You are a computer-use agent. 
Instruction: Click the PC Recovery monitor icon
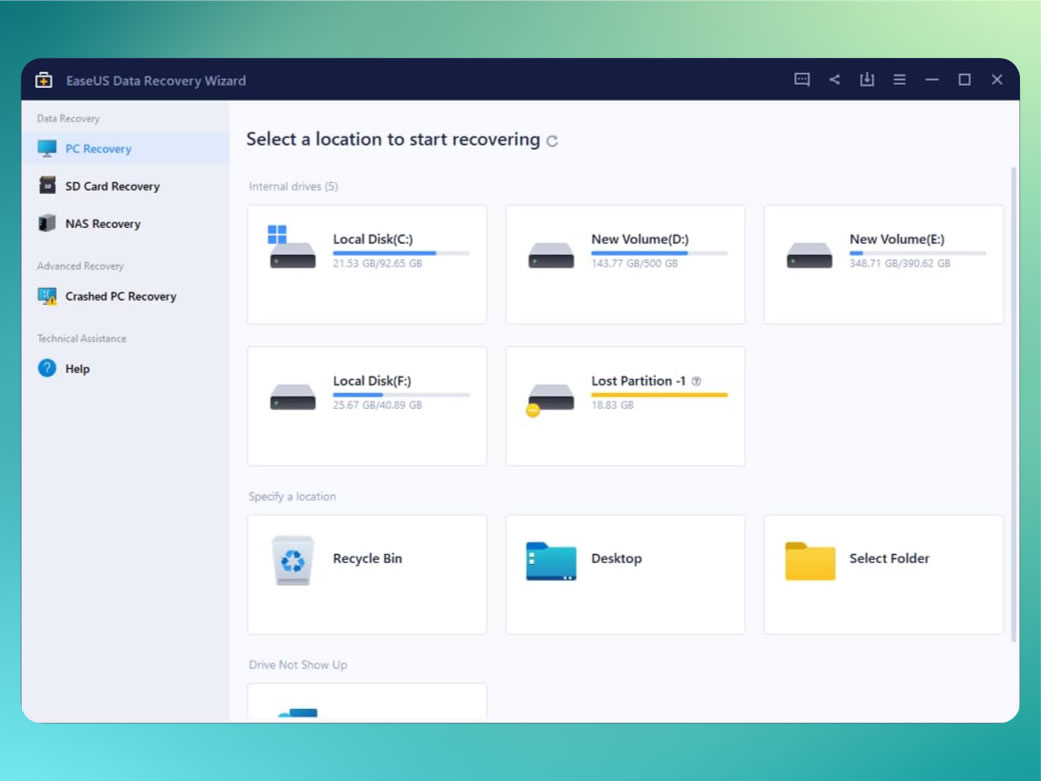(x=47, y=149)
